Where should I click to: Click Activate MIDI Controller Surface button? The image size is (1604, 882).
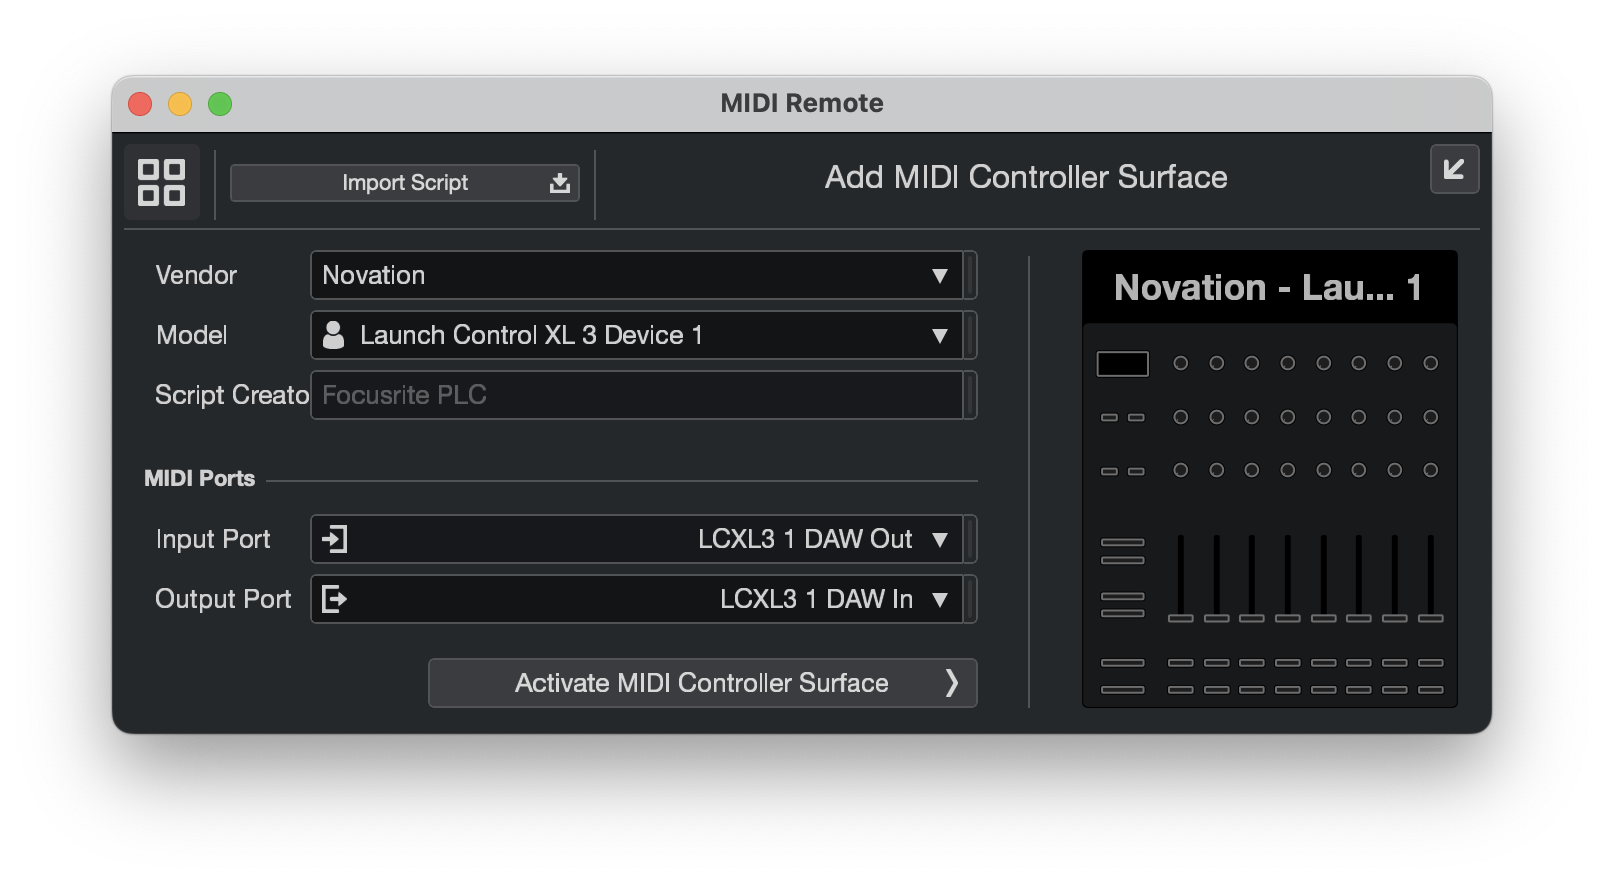coord(702,683)
